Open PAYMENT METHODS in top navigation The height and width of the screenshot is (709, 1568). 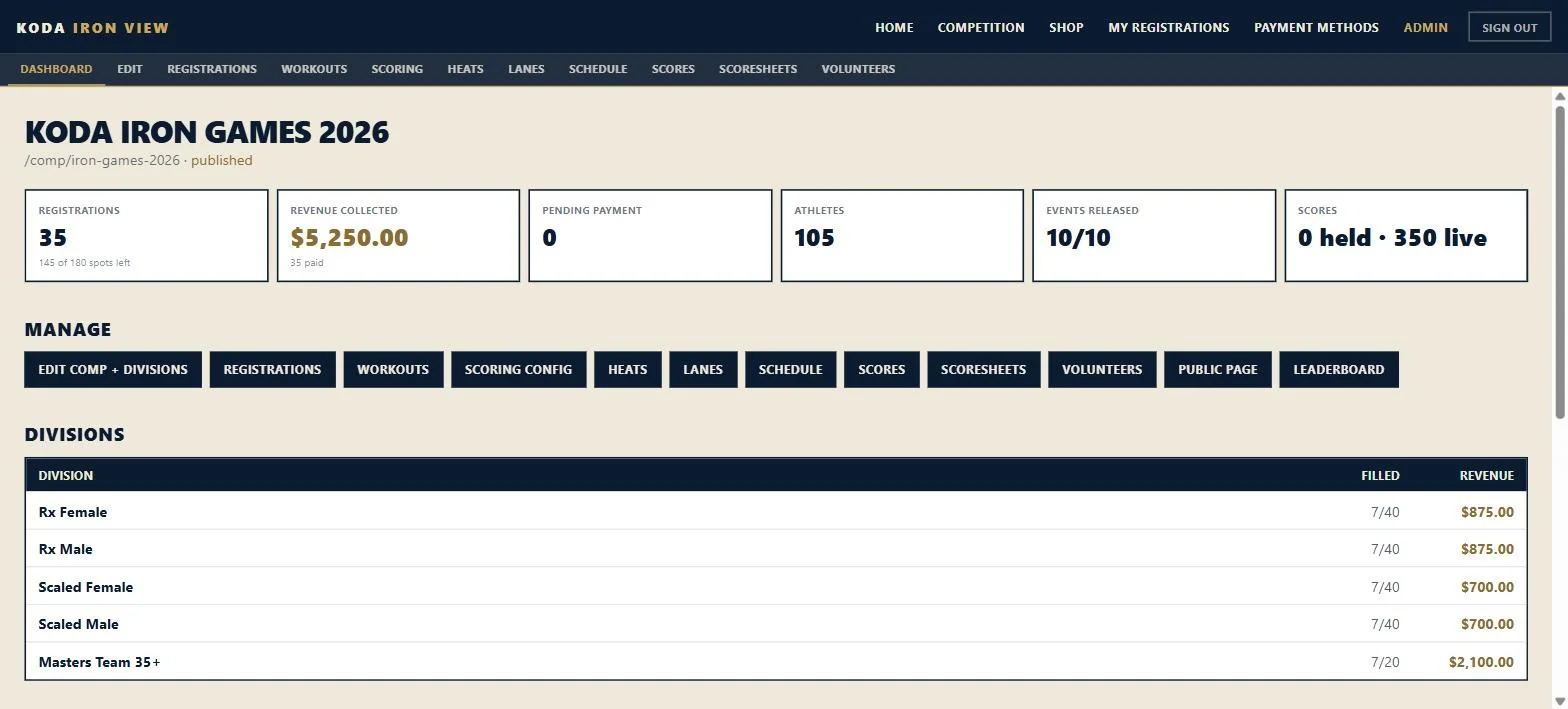click(x=1316, y=27)
